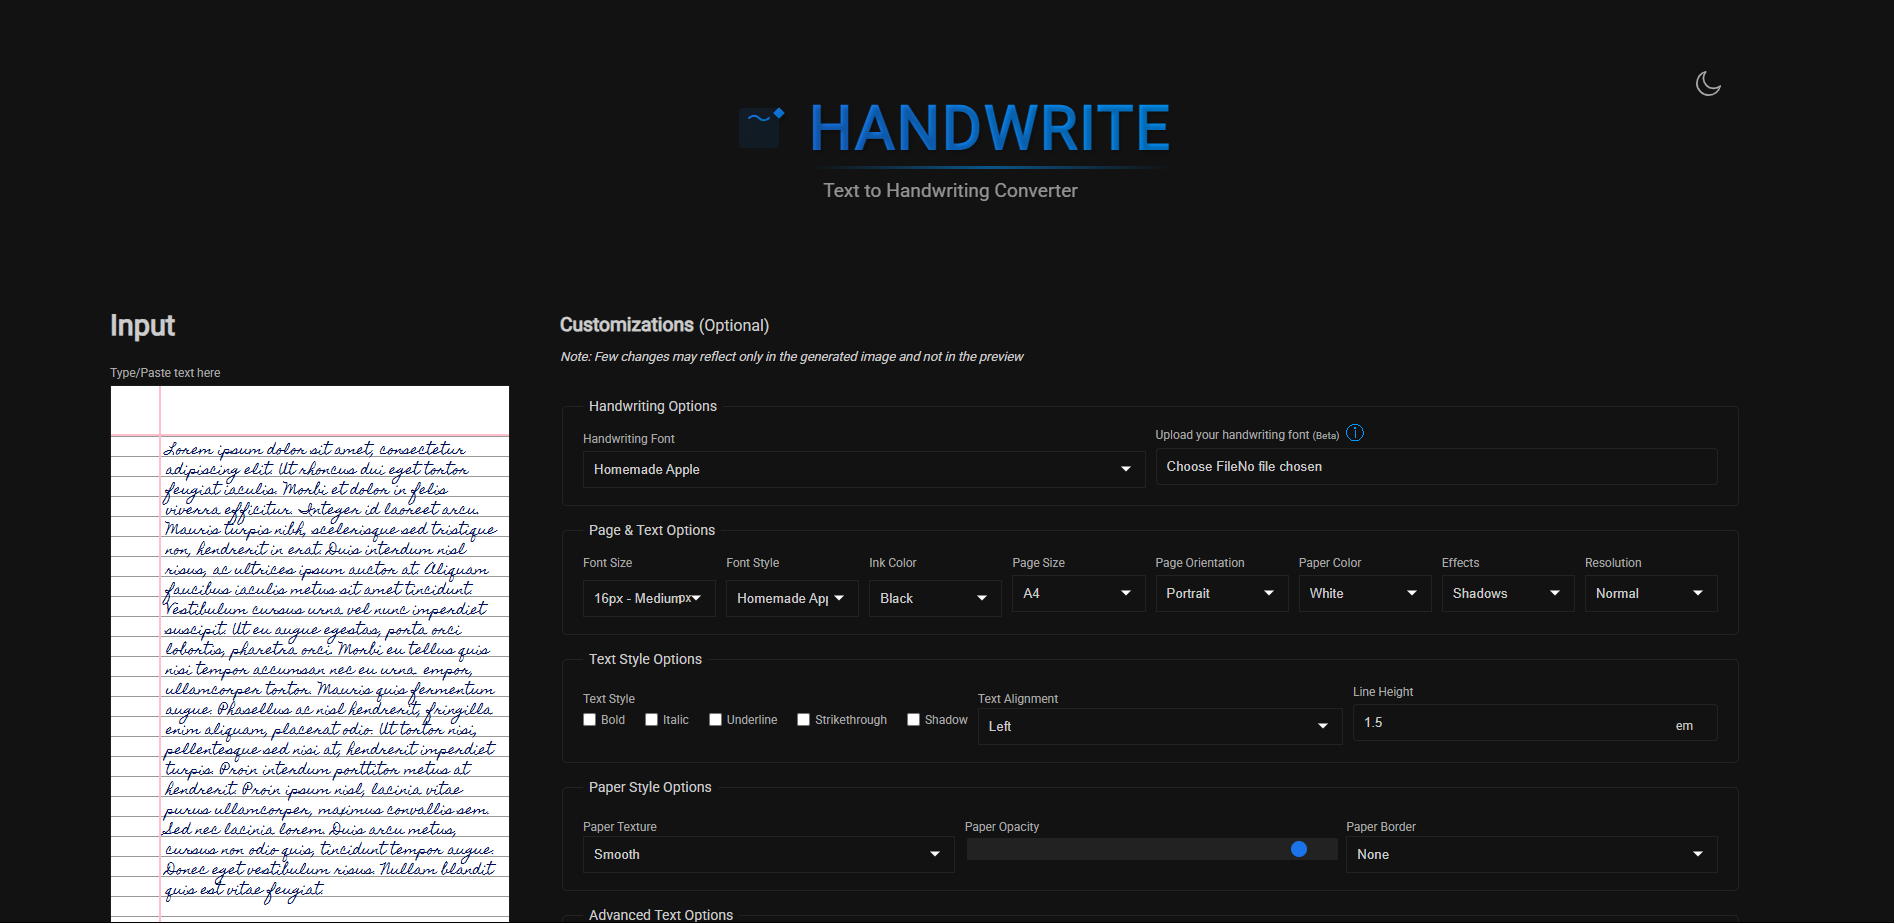Open the Ink Color dropdown
The image size is (1894, 923).
tap(935, 598)
